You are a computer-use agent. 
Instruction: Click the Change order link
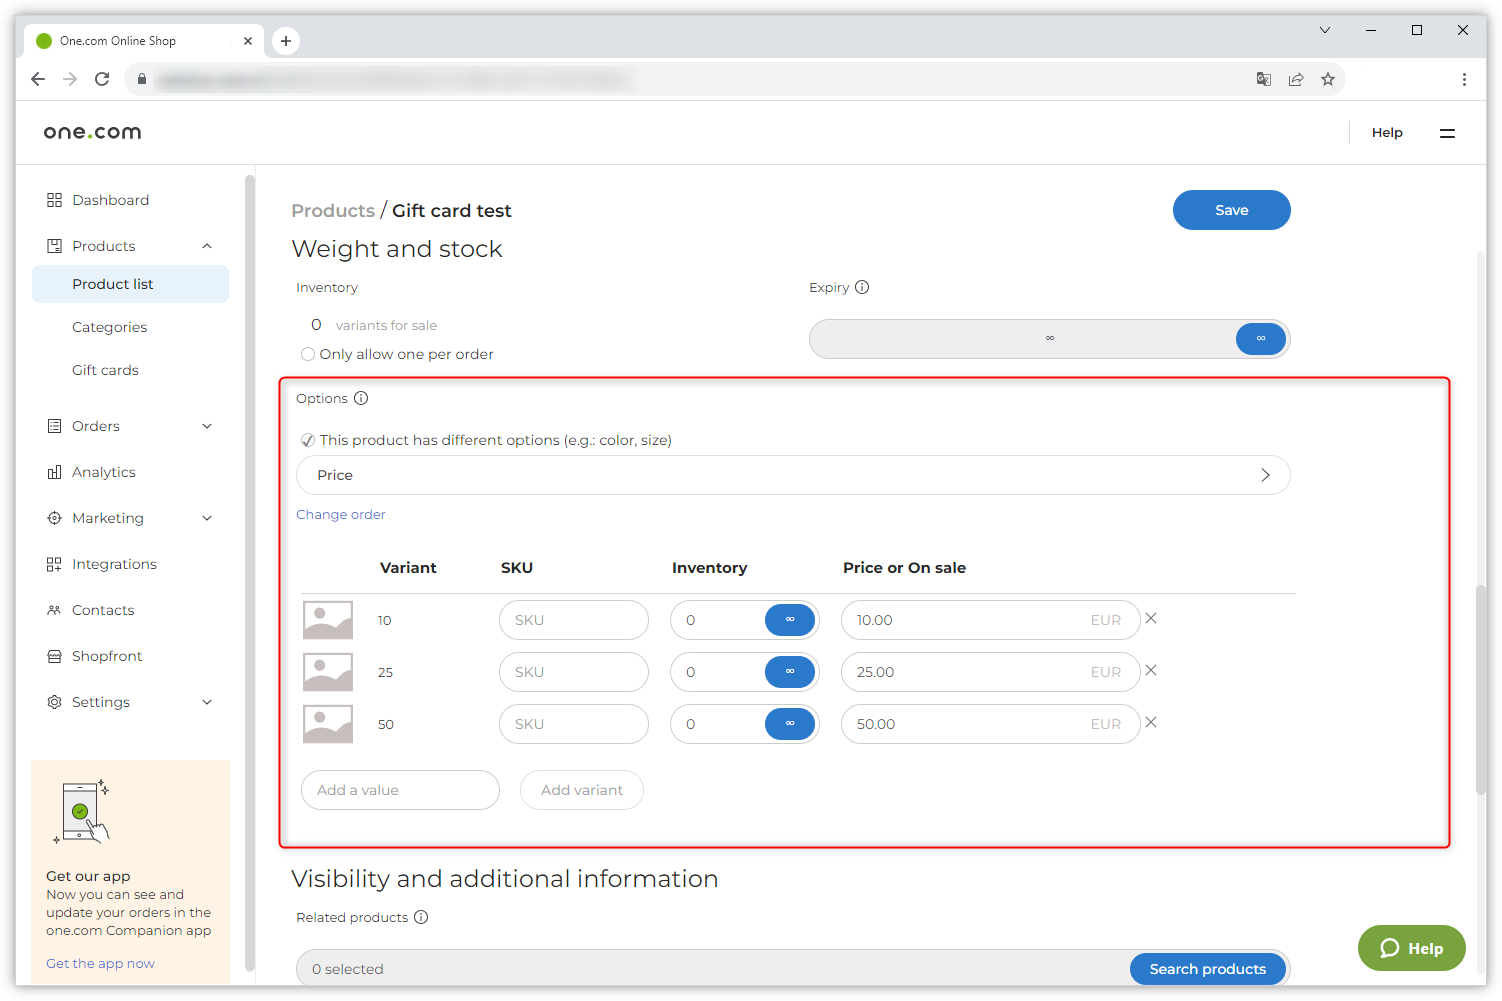point(340,514)
